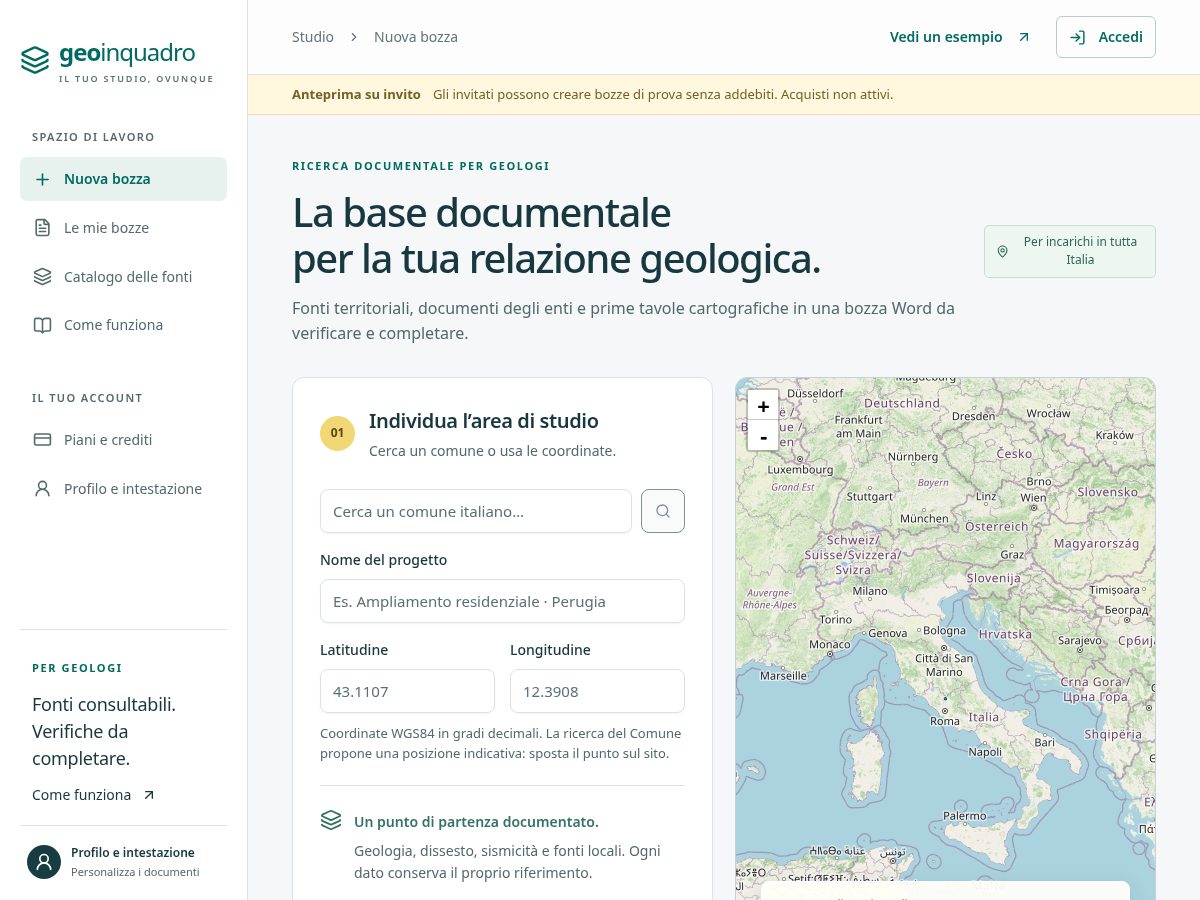Click arrow icon beside bottom Come funziona
The image size is (1200, 900).
pos(149,795)
